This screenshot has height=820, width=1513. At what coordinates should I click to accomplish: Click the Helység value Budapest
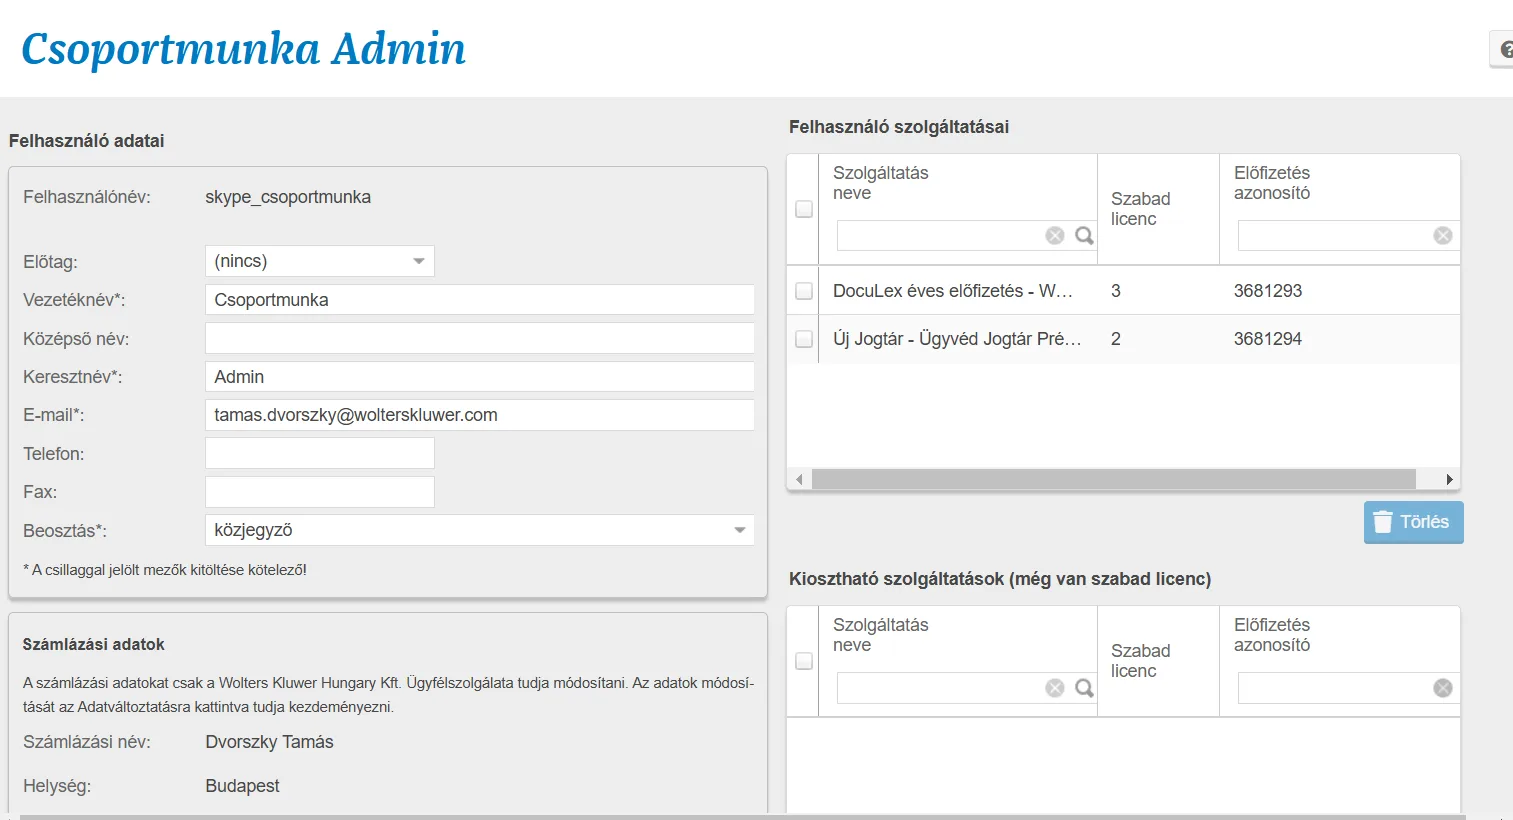pyautogui.click(x=242, y=786)
